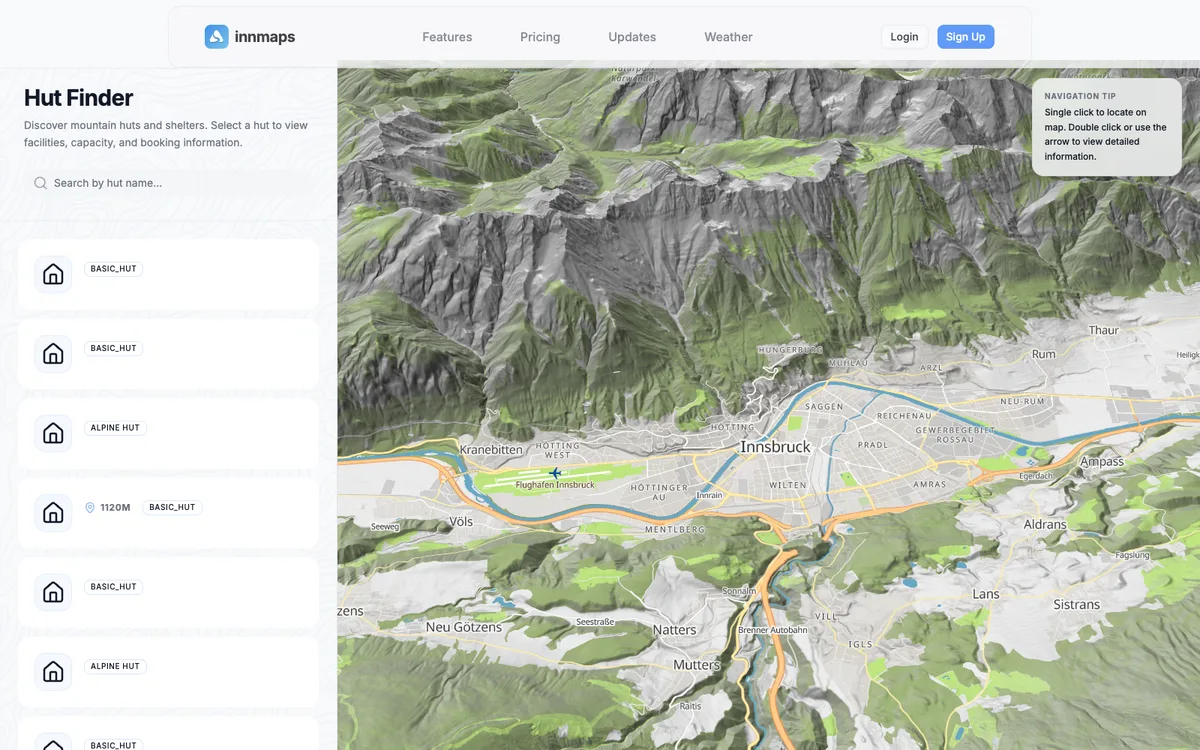Click the Neu Götzens map label
The height and width of the screenshot is (750, 1200).
click(462, 627)
